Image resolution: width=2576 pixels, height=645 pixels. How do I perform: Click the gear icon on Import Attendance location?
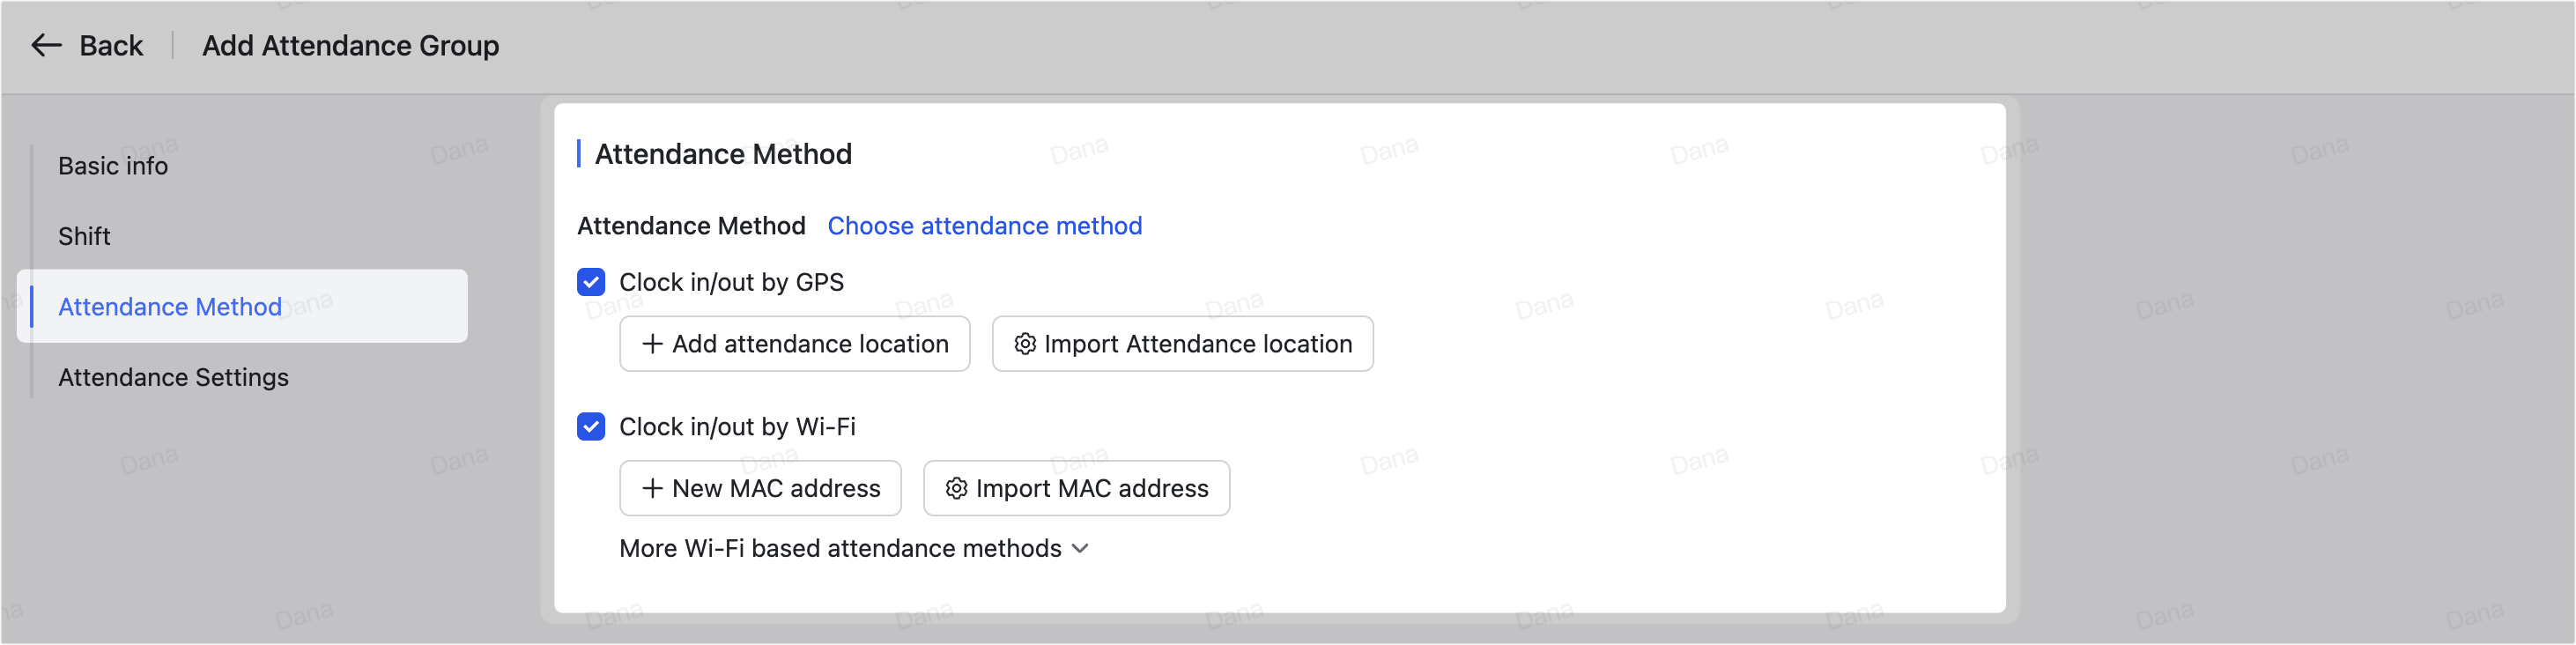1024,344
